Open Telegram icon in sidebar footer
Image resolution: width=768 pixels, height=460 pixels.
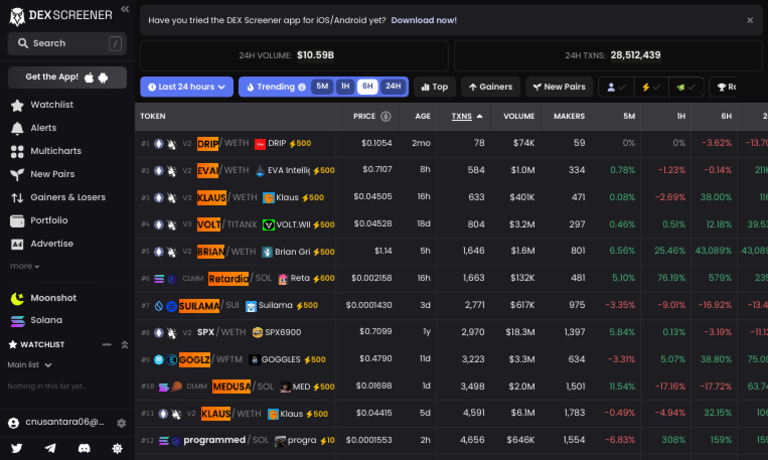[x=50, y=448]
